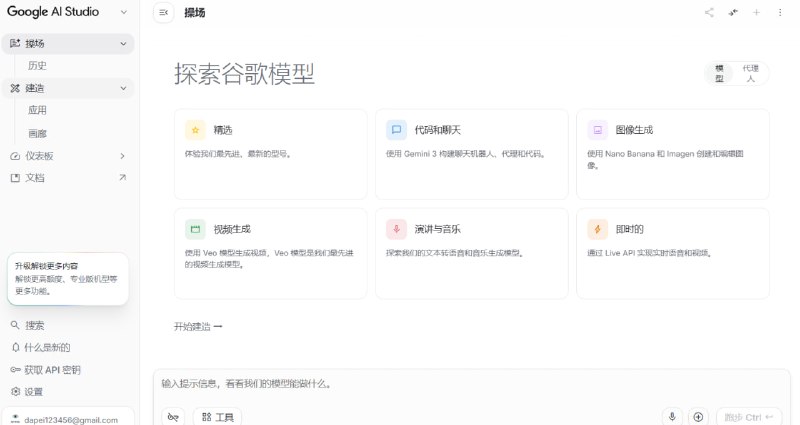Collapse the 操场 section chevron
This screenshot has width=800, height=425.
point(123,44)
